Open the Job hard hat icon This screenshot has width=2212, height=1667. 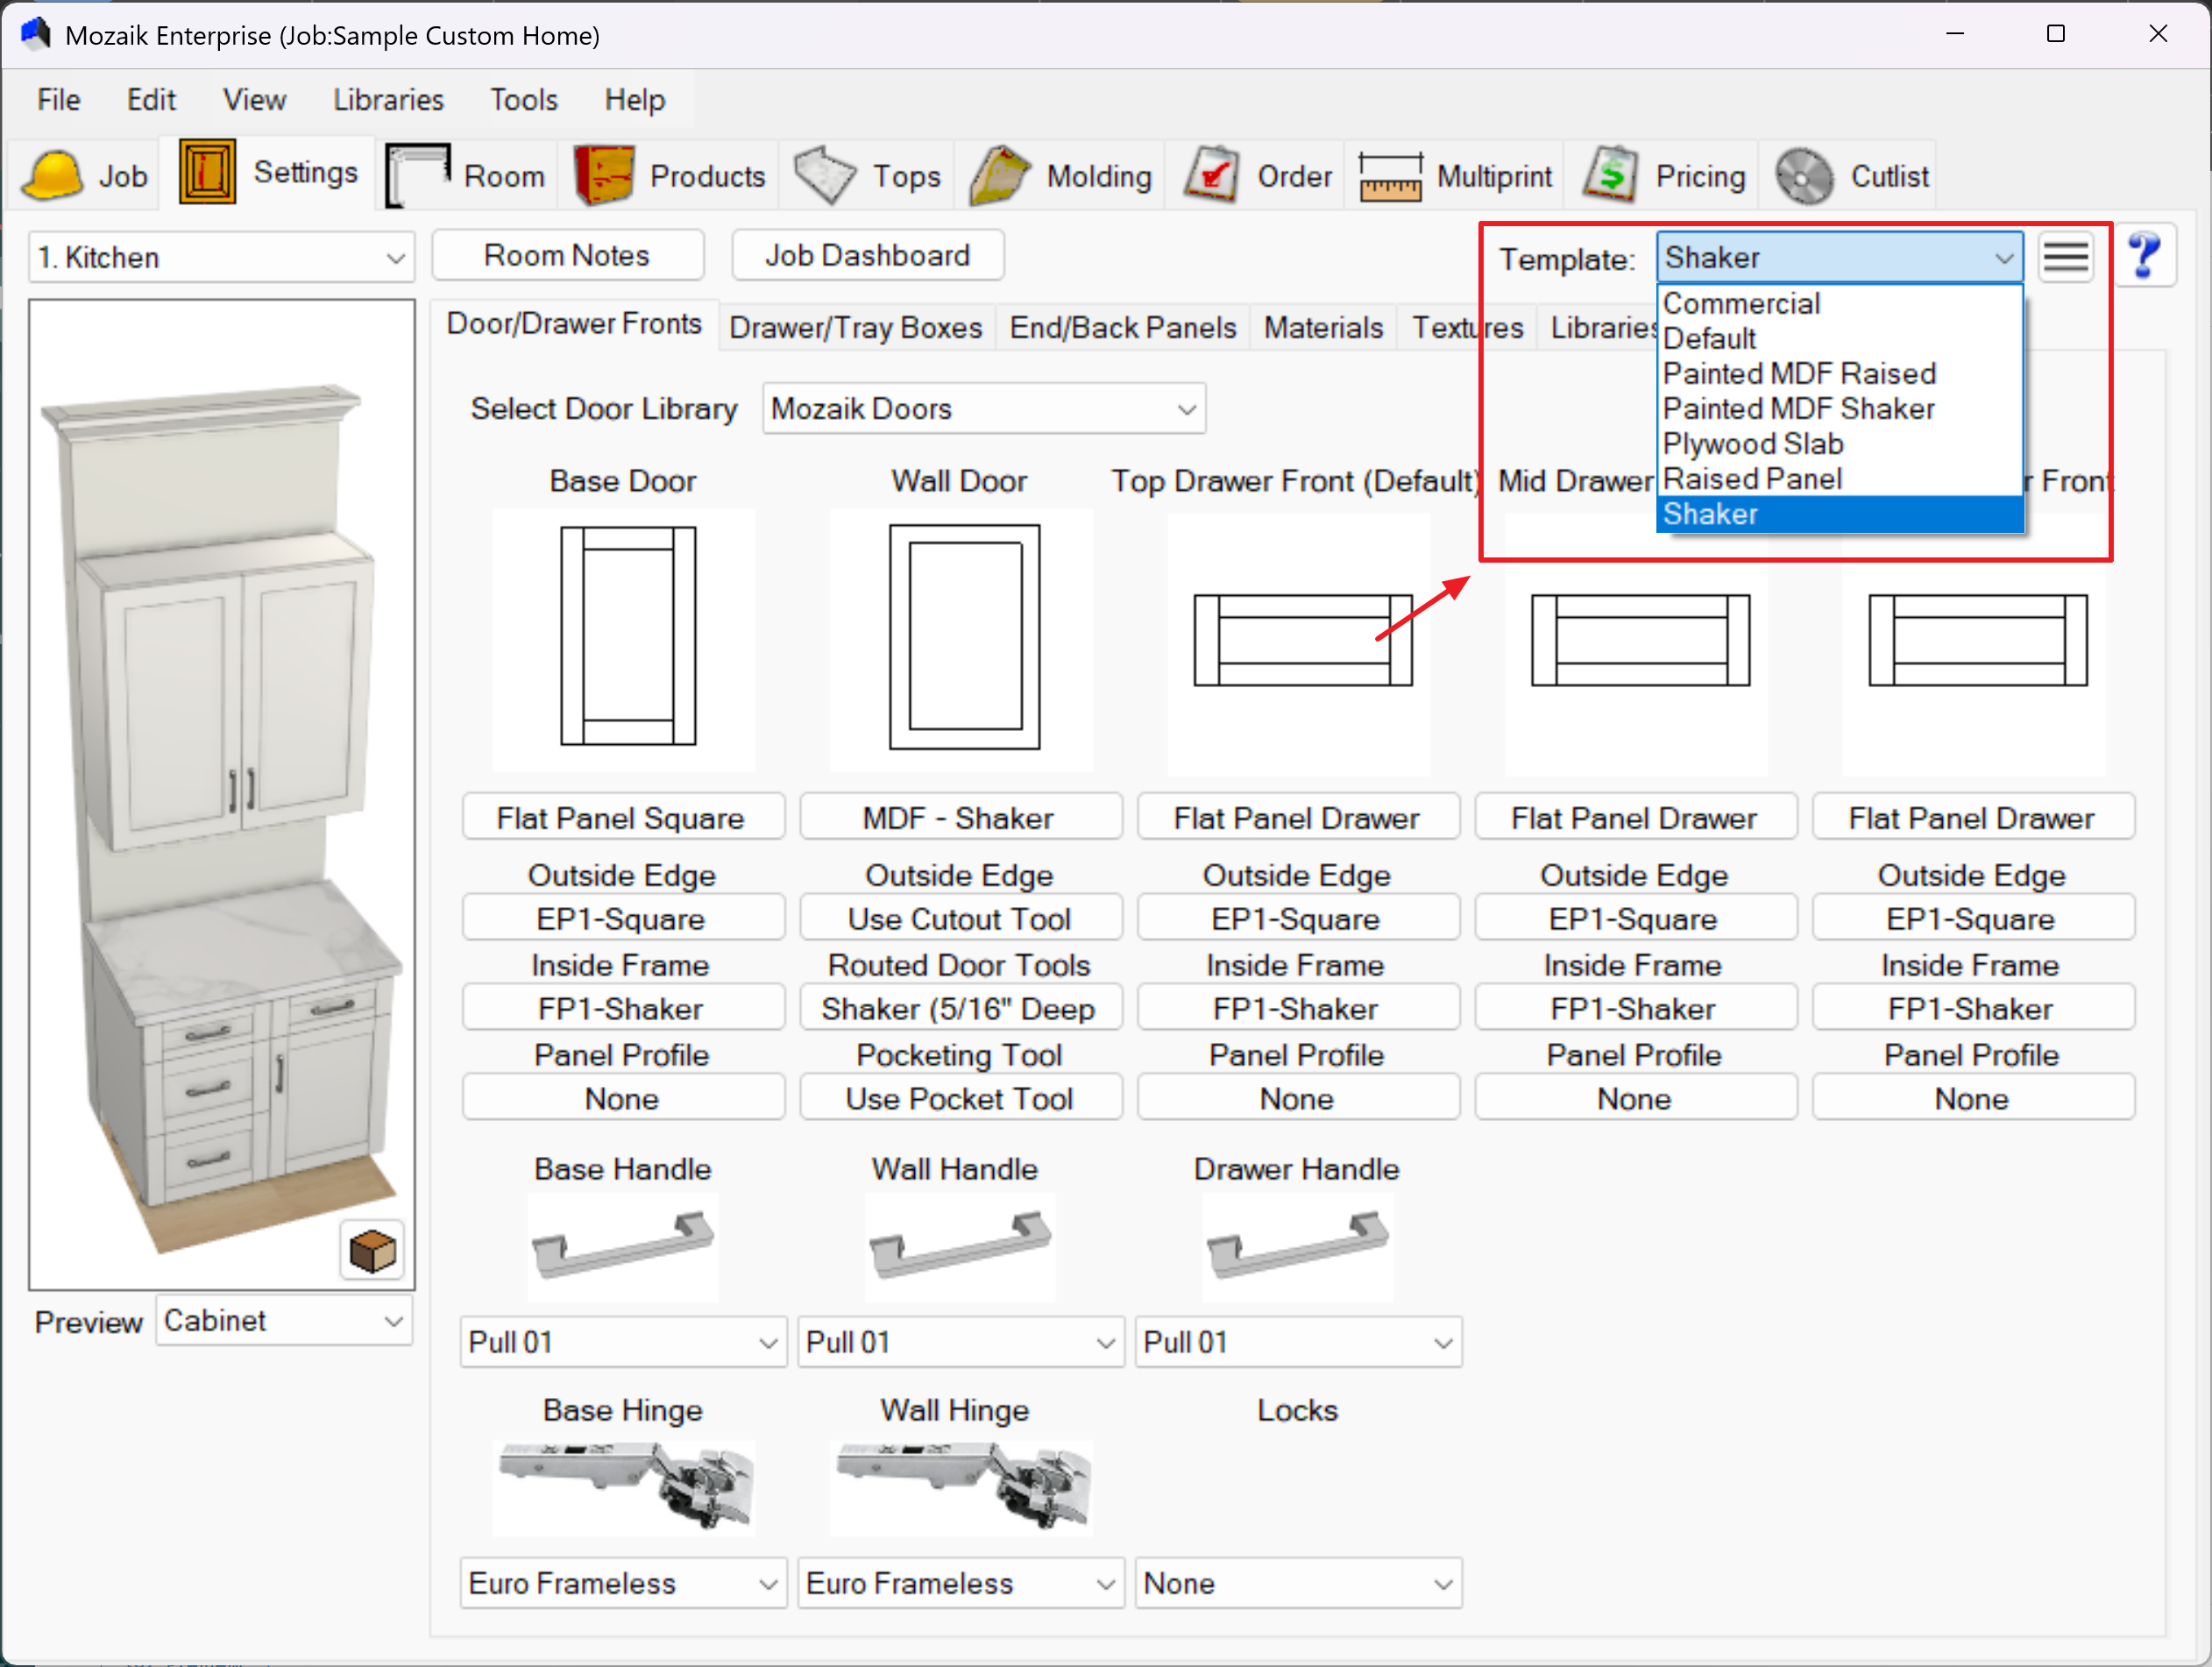[52, 176]
